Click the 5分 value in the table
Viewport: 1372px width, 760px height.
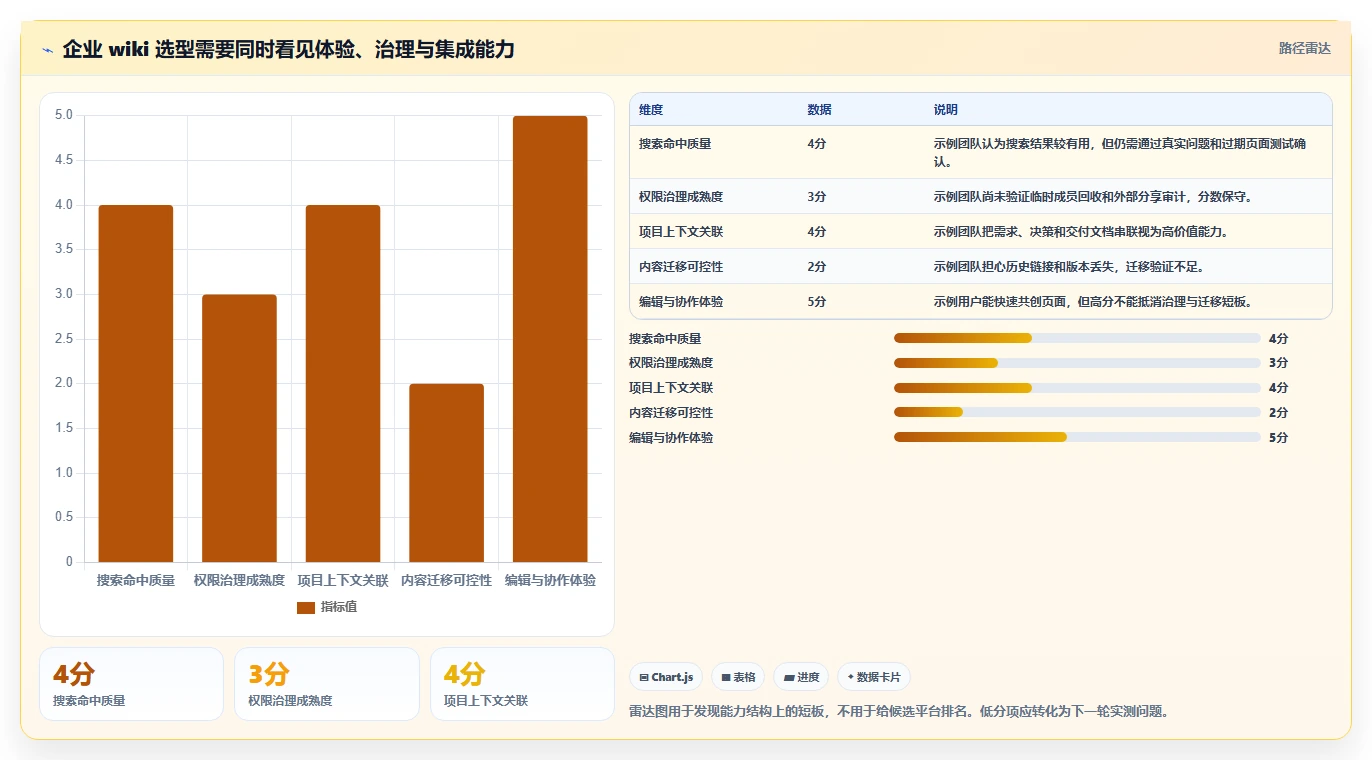(x=817, y=302)
